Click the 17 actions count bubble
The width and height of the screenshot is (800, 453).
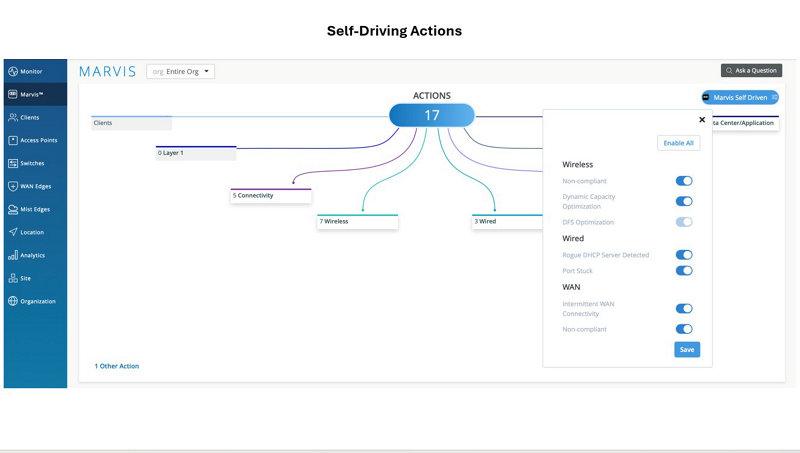pyautogui.click(x=432, y=115)
